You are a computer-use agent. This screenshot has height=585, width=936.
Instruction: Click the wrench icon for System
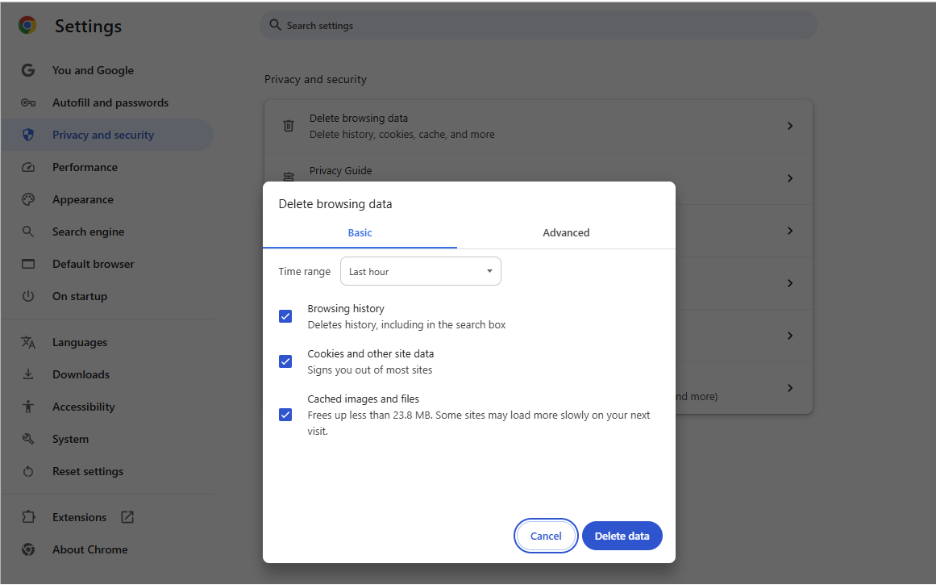pos(28,439)
